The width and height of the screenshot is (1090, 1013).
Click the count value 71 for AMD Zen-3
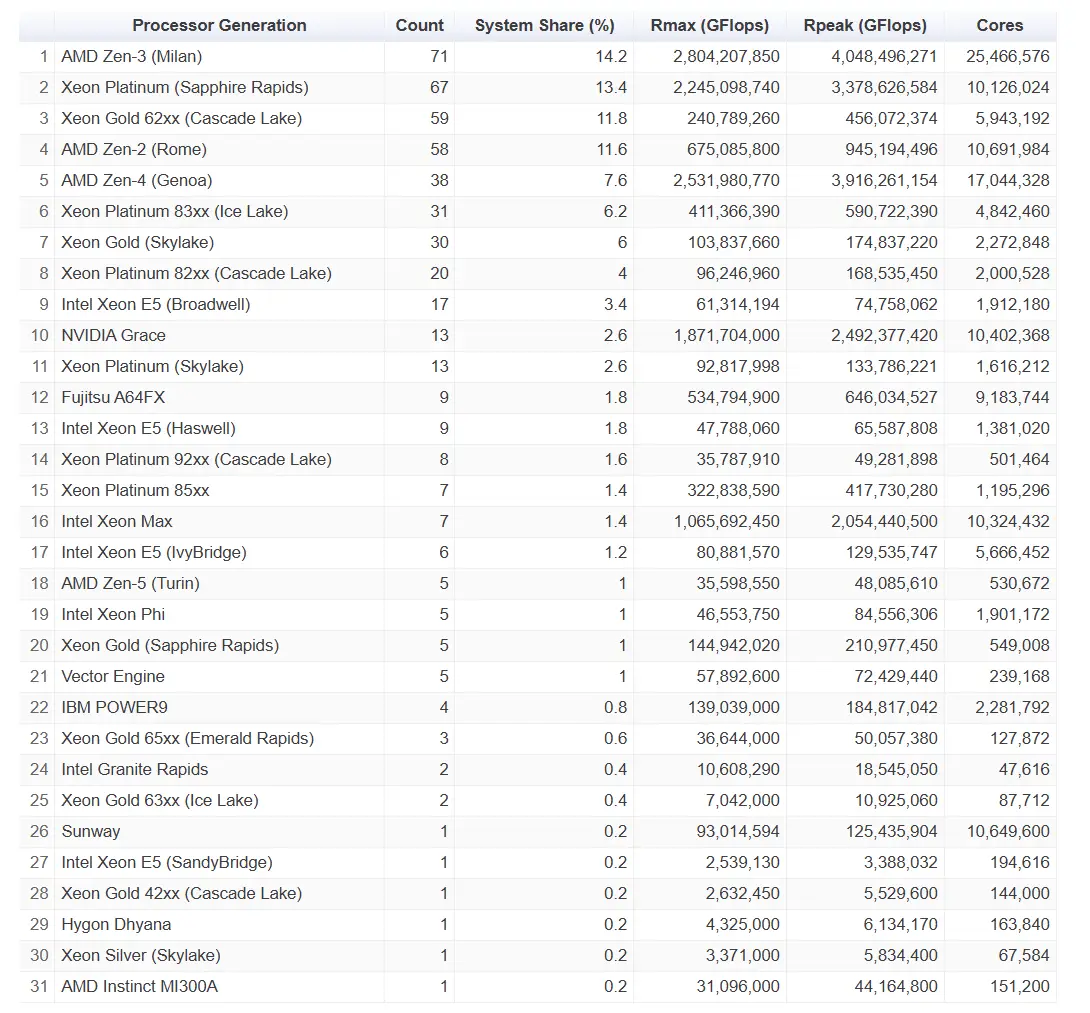439,56
